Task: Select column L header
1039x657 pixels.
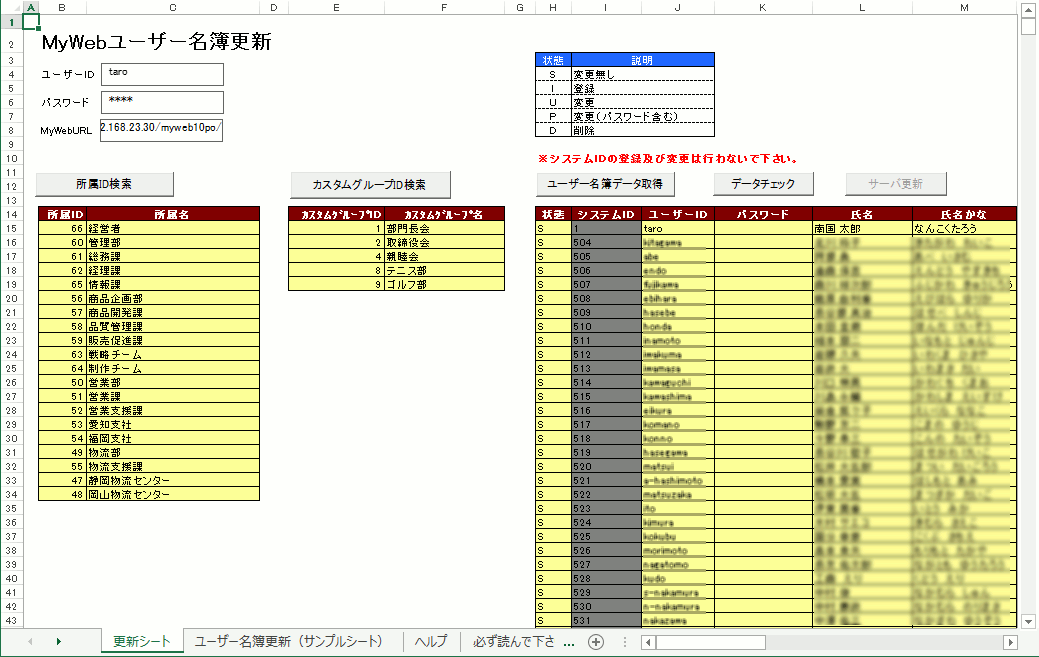Action: point(862,7)
